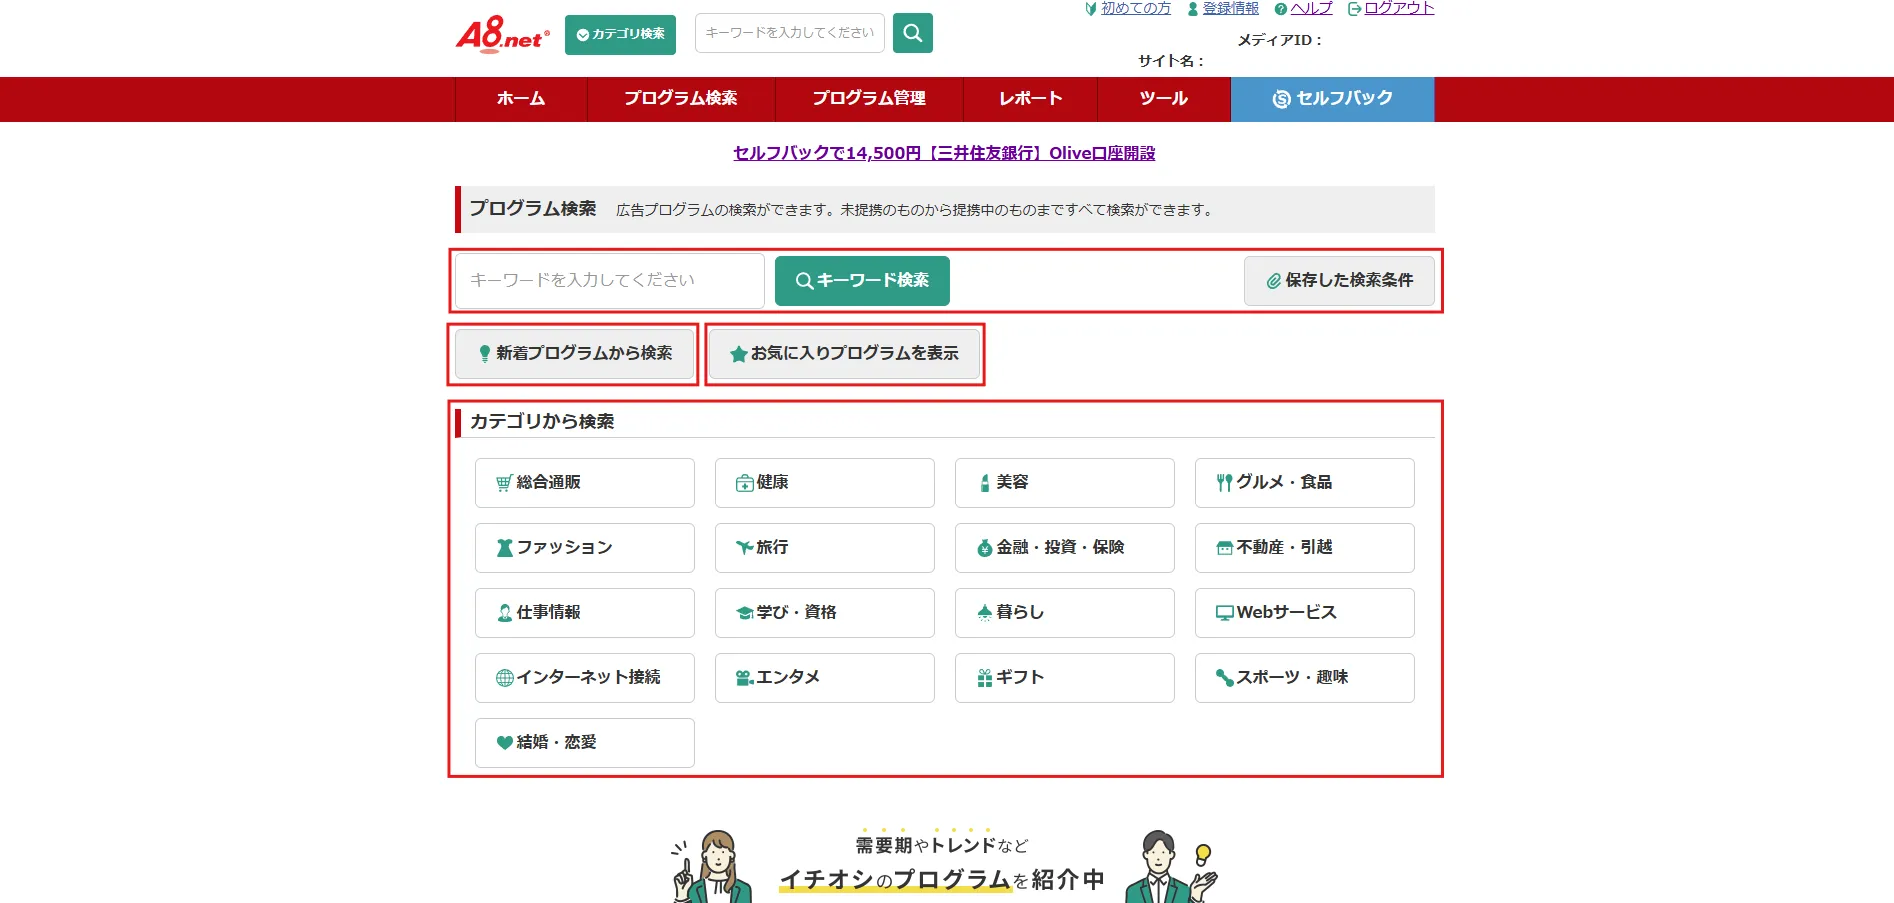The height and width of the screenshot is (903, 1894).
Task: Click お気に入りプログラムを表示 button
Action: point(844,354)
